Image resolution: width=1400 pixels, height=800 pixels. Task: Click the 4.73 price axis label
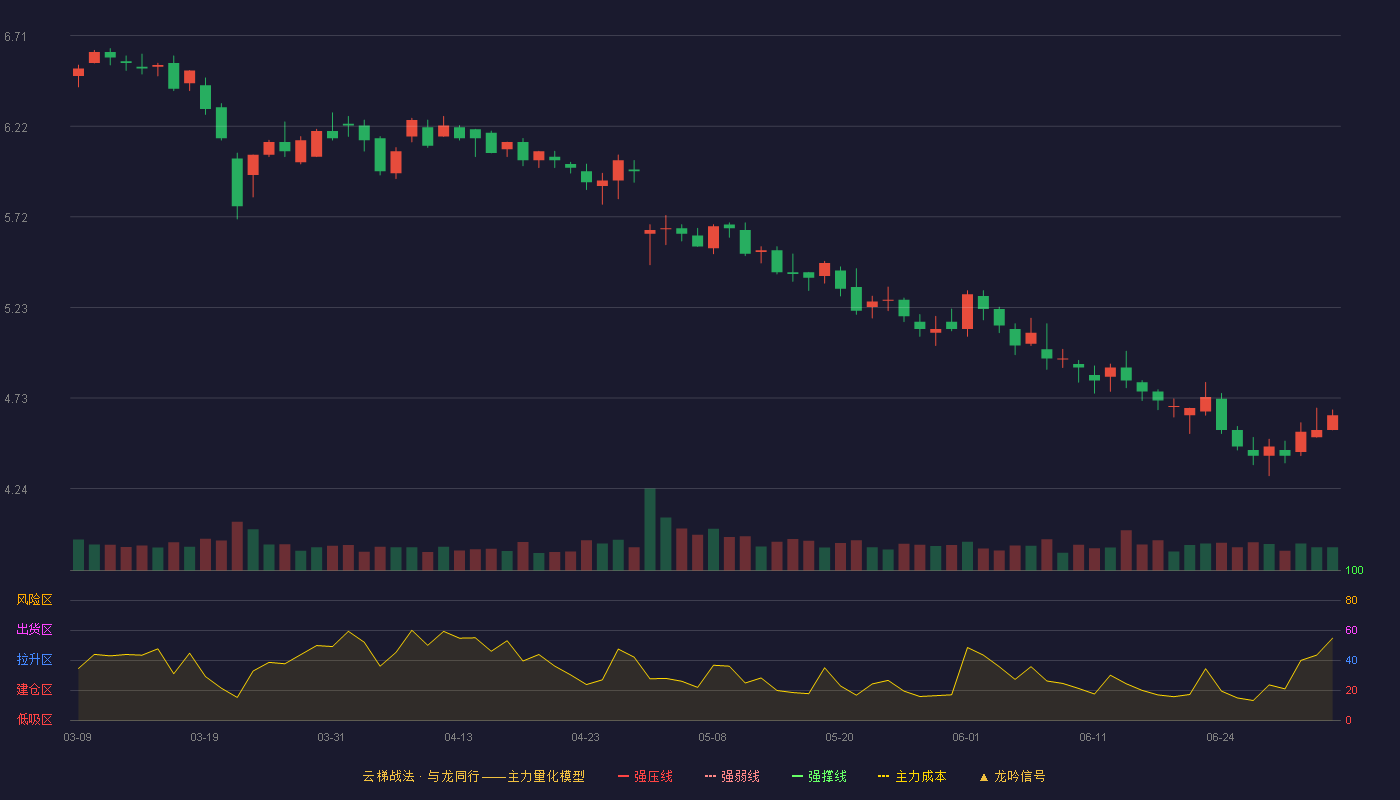[x=15, y=399]
